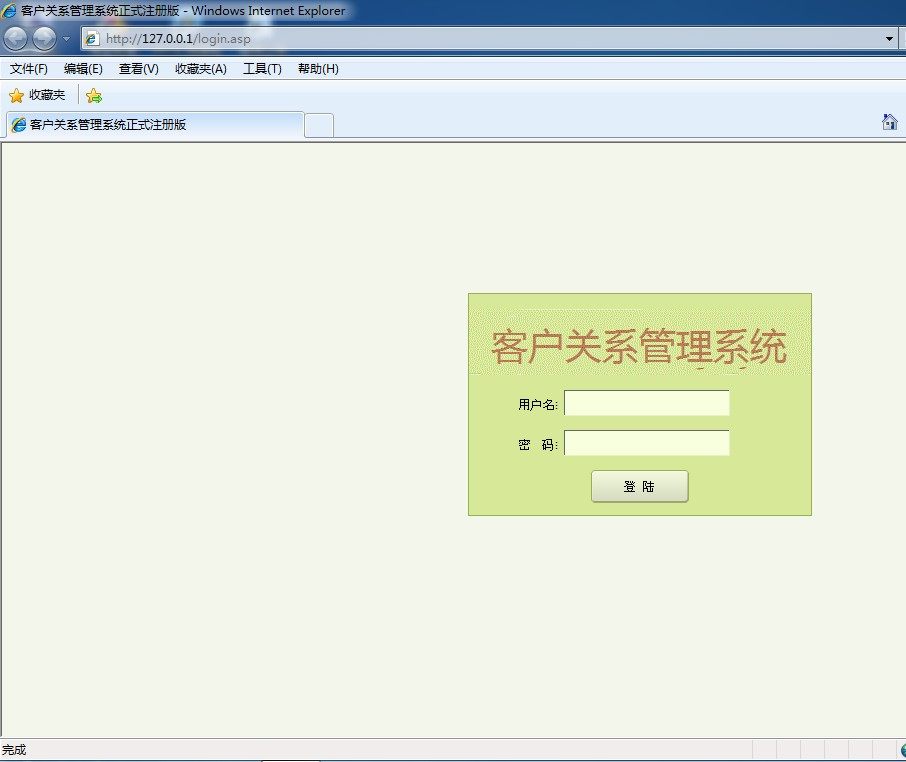Image resolution: width=906 pixels, height=762 pixels.
Task: Expand the 工具(T) menu
Action: point(261,68)
